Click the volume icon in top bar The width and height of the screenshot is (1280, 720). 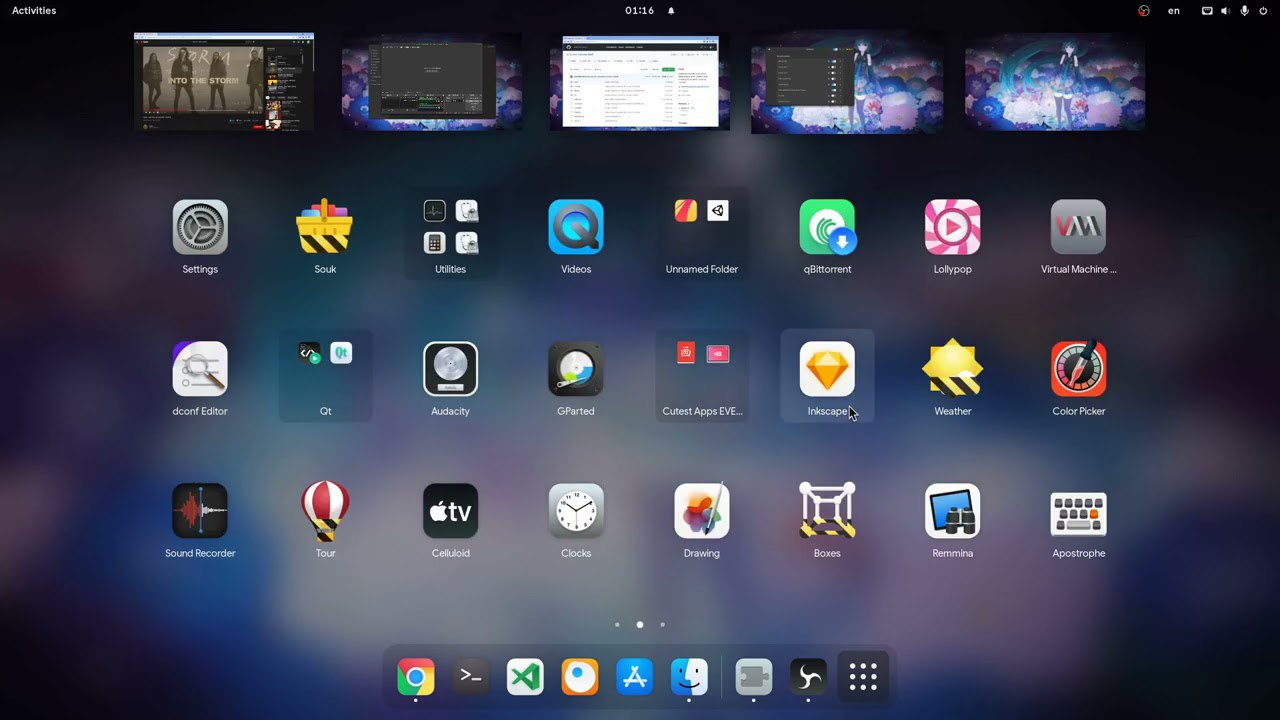pos(1225,10)
